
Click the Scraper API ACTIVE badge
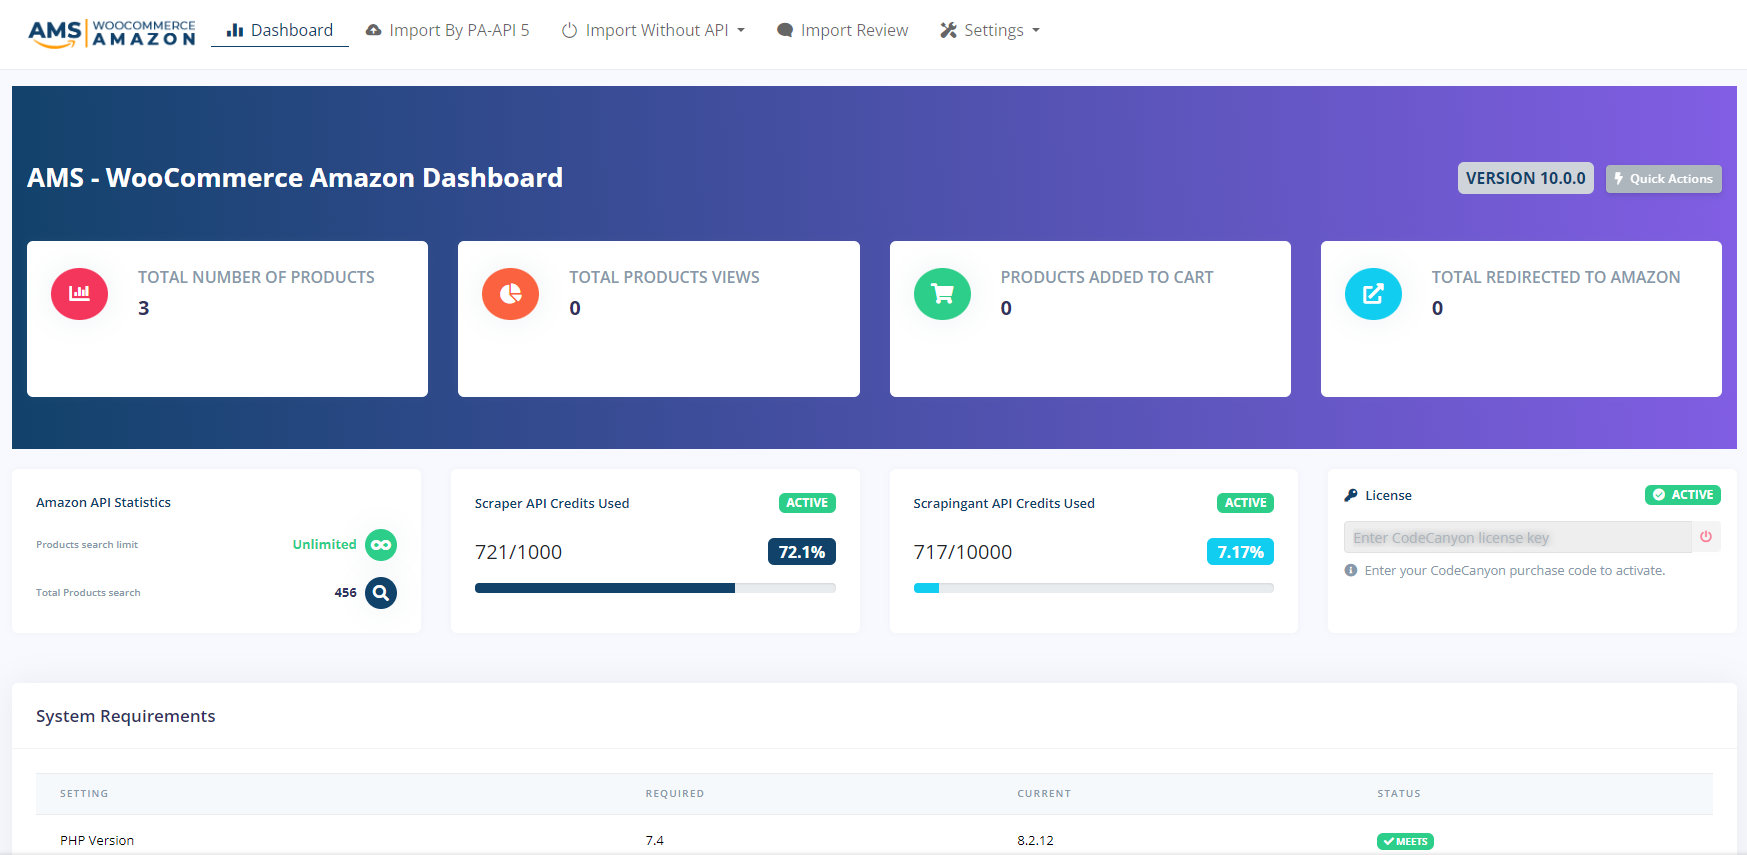point(807,503)
